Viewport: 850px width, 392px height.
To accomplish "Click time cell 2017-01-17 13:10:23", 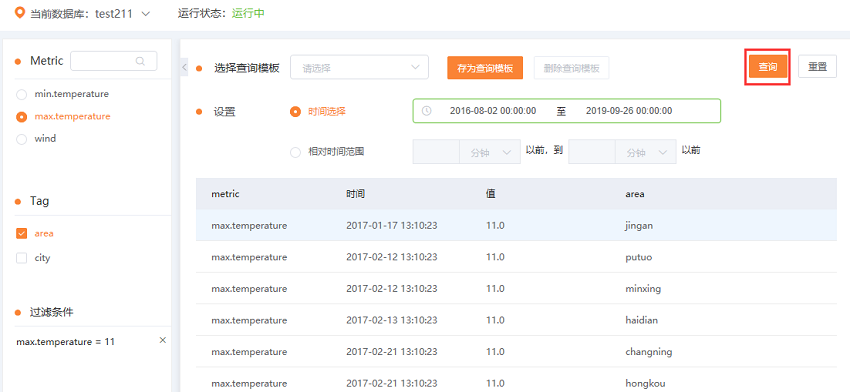I will pyautogui.click(x=392, y=226).
